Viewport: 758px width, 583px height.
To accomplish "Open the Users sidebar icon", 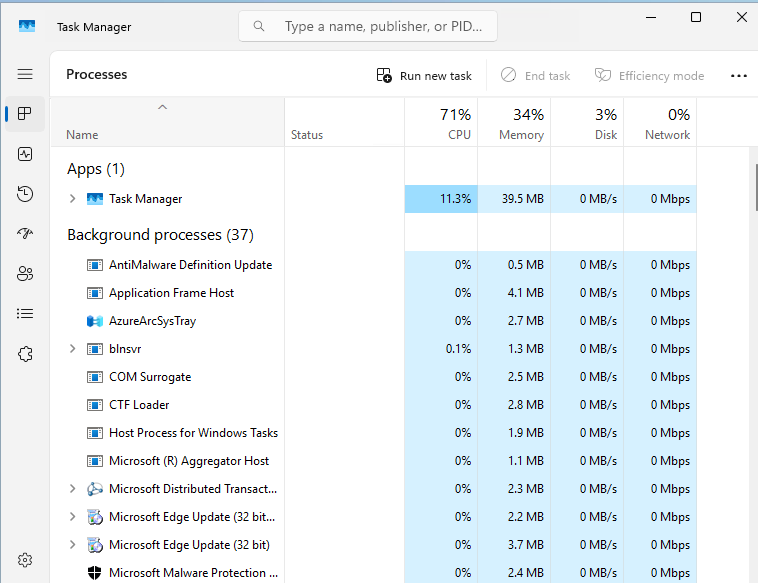I will tap(25, 274).
